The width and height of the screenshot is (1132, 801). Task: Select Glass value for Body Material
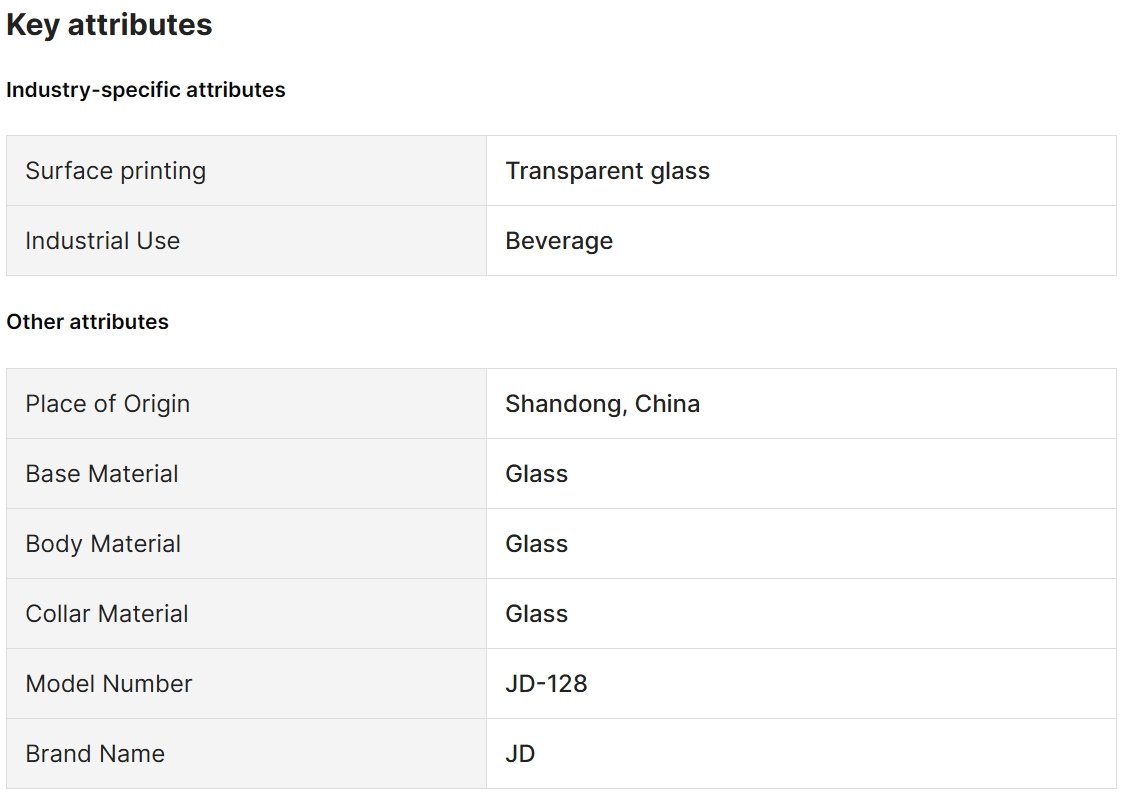click(x=536, y=544)
